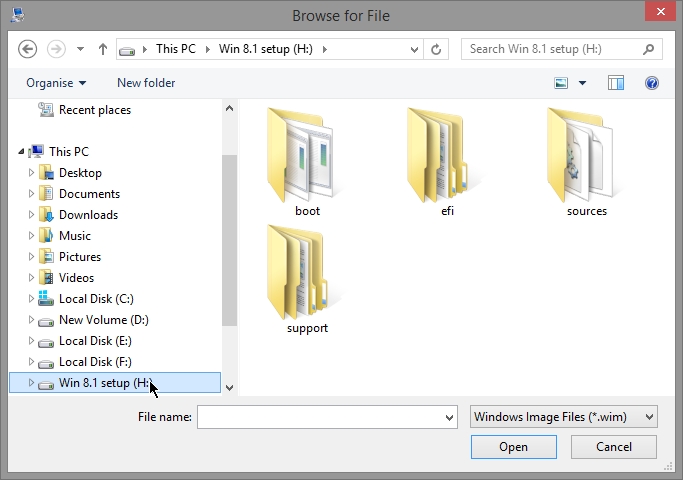Select Documents in navigation pane
The width and height of the screenshot is (683, 480).
click(x=89, y=194)
